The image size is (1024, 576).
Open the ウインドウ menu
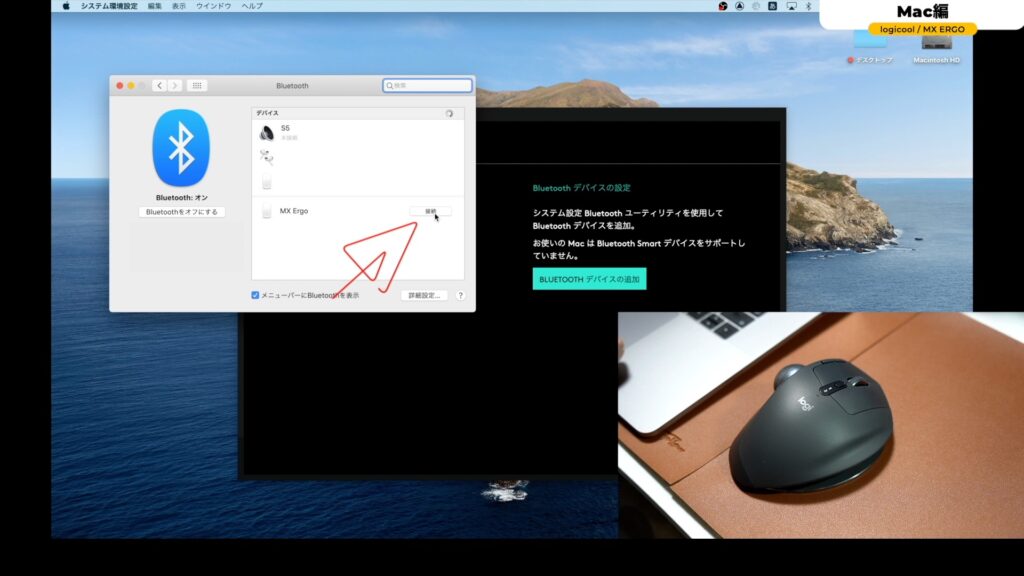[214, 6]
